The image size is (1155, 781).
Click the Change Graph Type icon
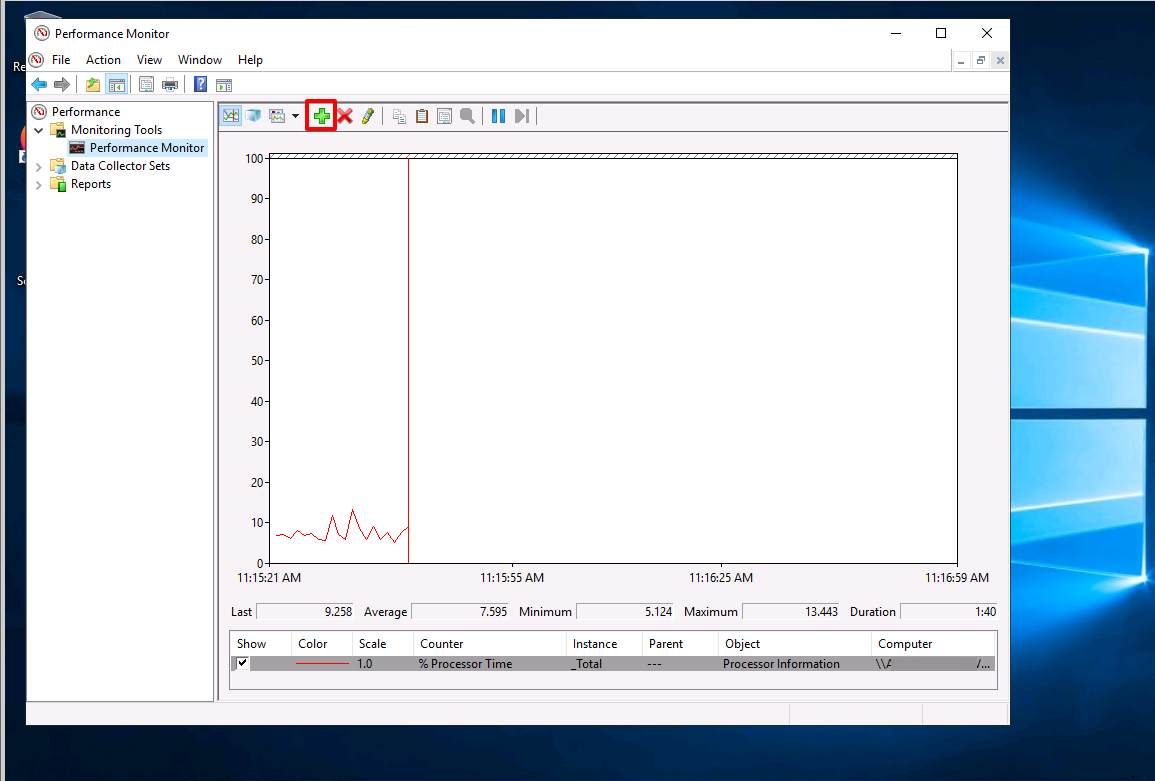(277, 116)
